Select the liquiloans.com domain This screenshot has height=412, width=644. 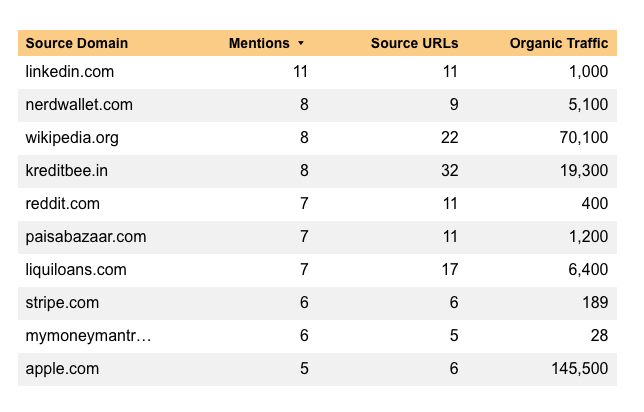click(76, 269)
